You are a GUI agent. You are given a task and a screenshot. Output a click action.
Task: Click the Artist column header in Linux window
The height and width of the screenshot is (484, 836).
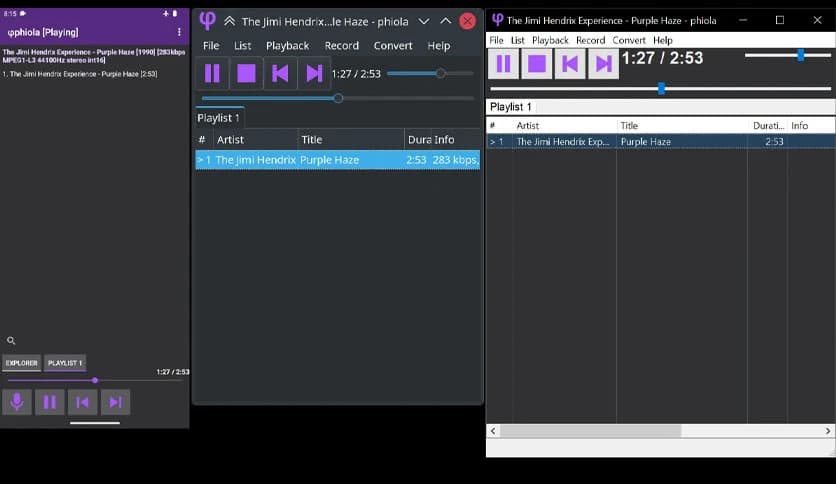(x=254, y=140)
